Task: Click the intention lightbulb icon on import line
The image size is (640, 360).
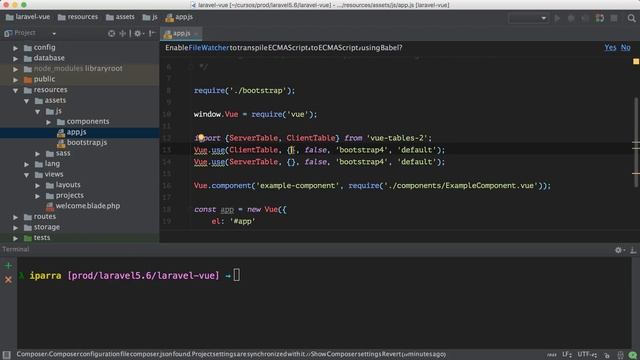Action: (x=200, y=138)
